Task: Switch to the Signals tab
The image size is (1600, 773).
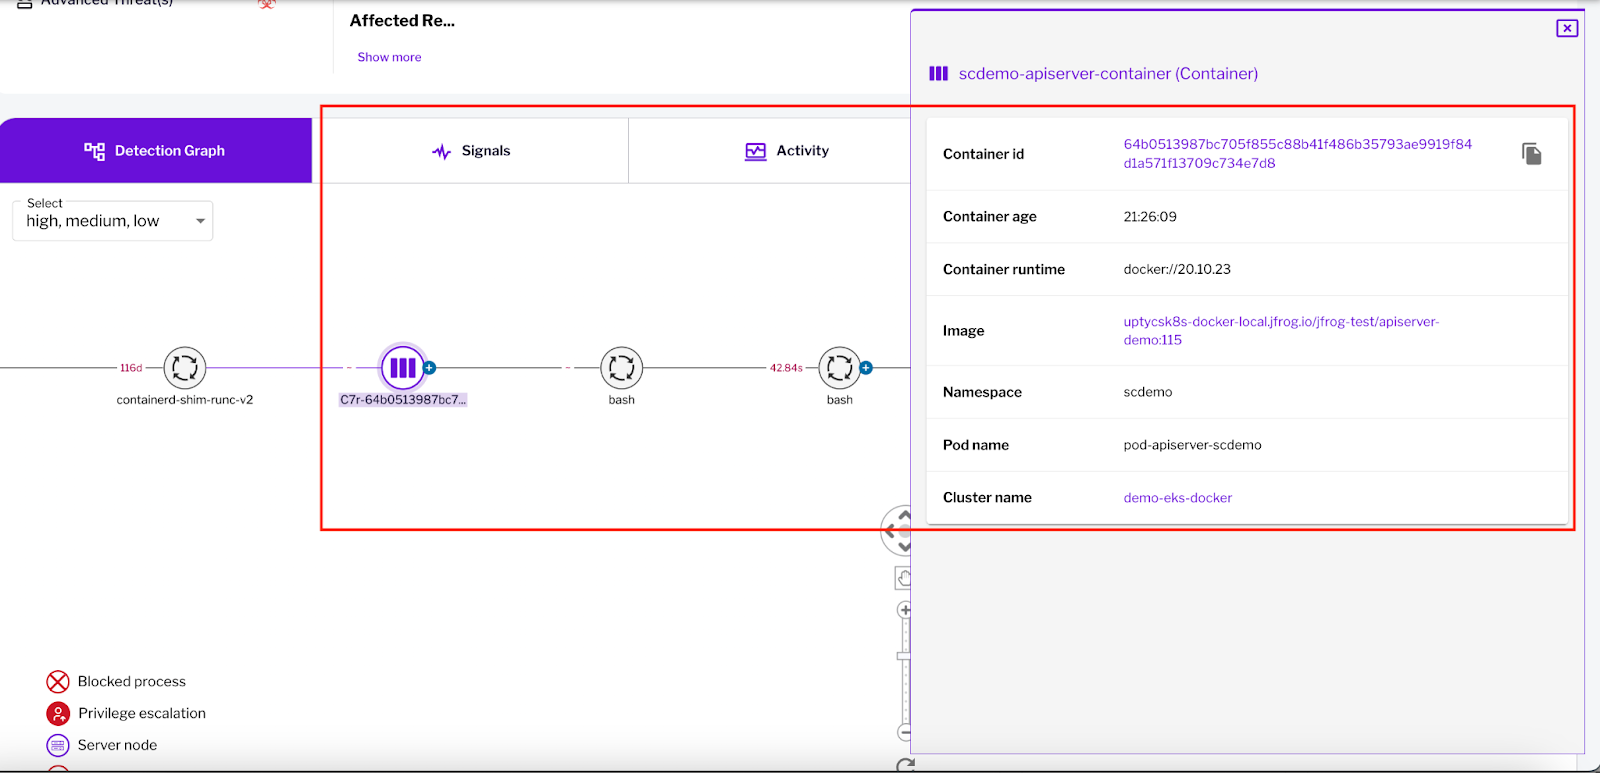Action: (x=471, y=151)
